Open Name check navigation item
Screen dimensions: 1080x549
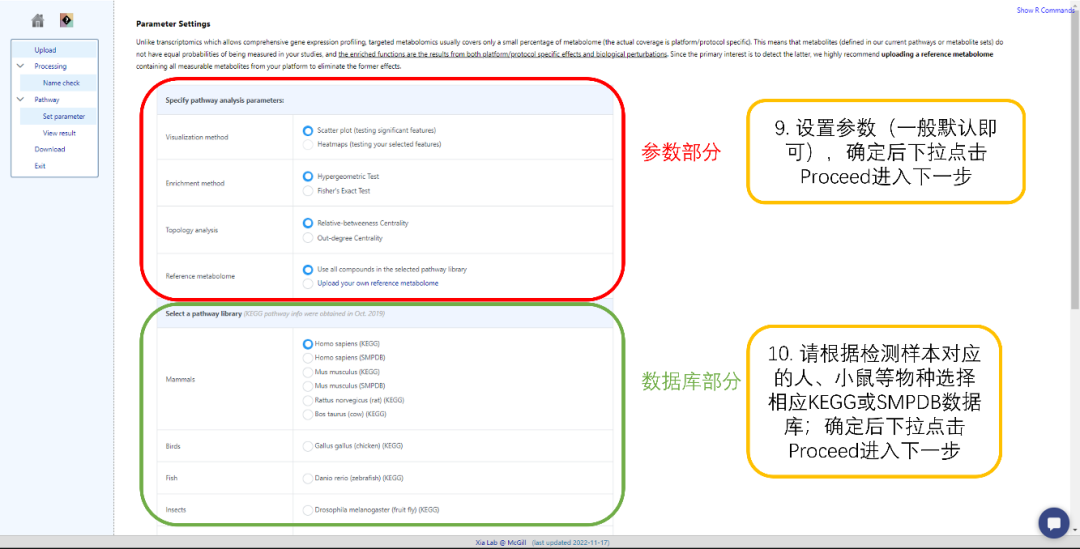(61, 83)
